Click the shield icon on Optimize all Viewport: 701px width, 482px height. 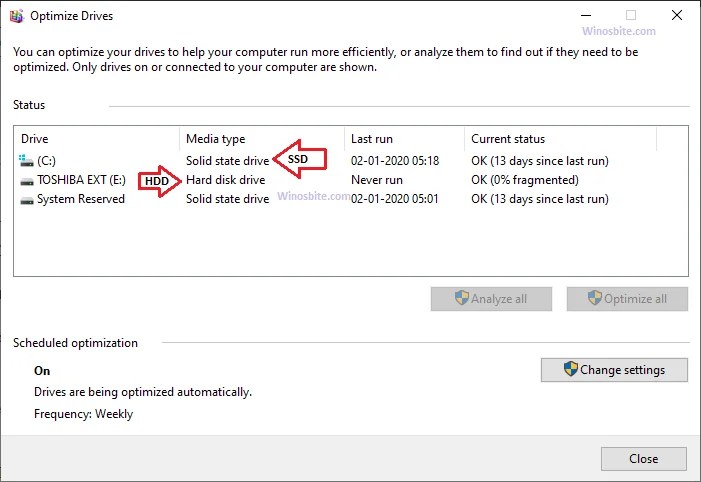[595, 298]
